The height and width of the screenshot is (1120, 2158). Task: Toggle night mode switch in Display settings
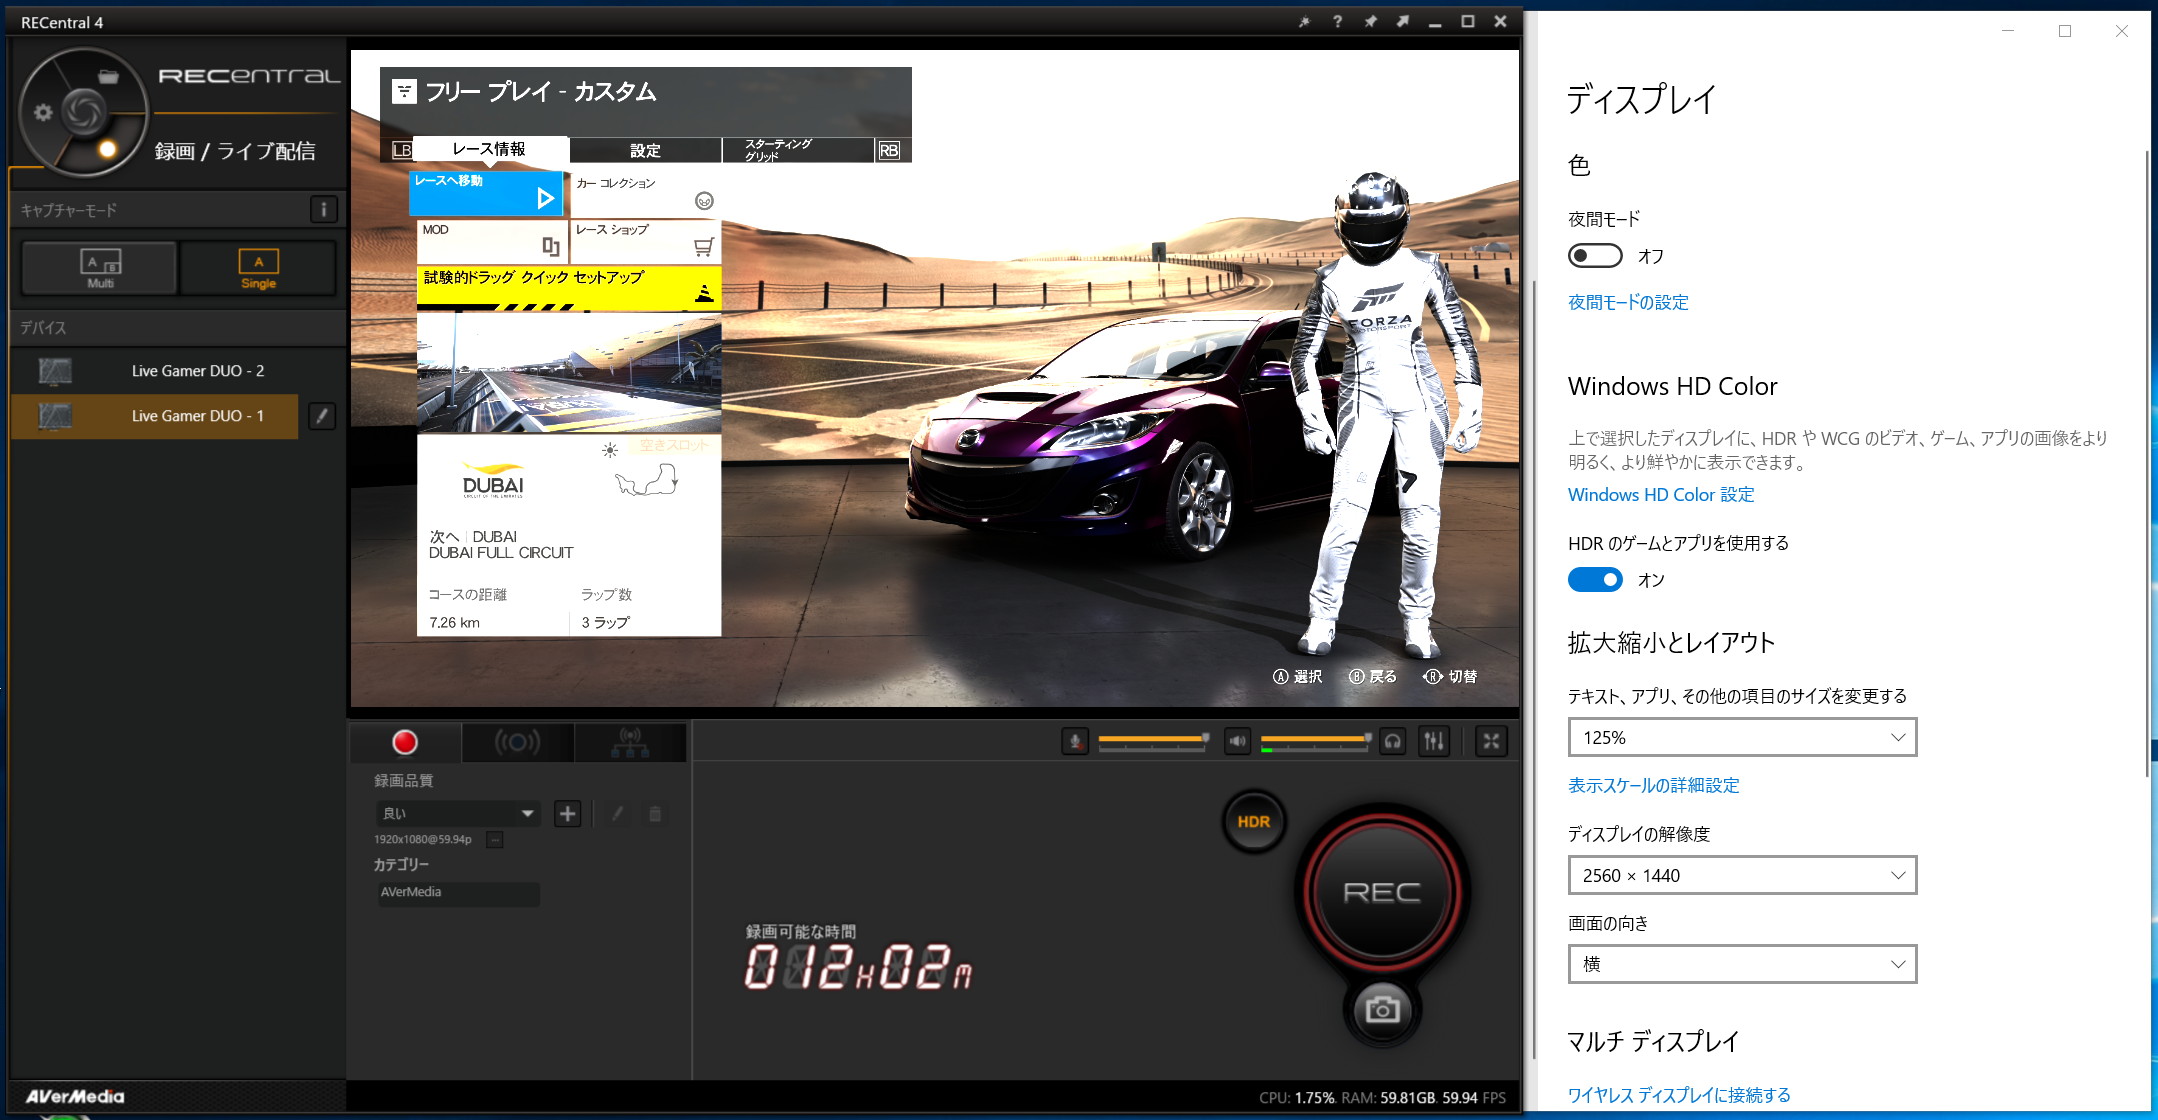click(1595, 256)
